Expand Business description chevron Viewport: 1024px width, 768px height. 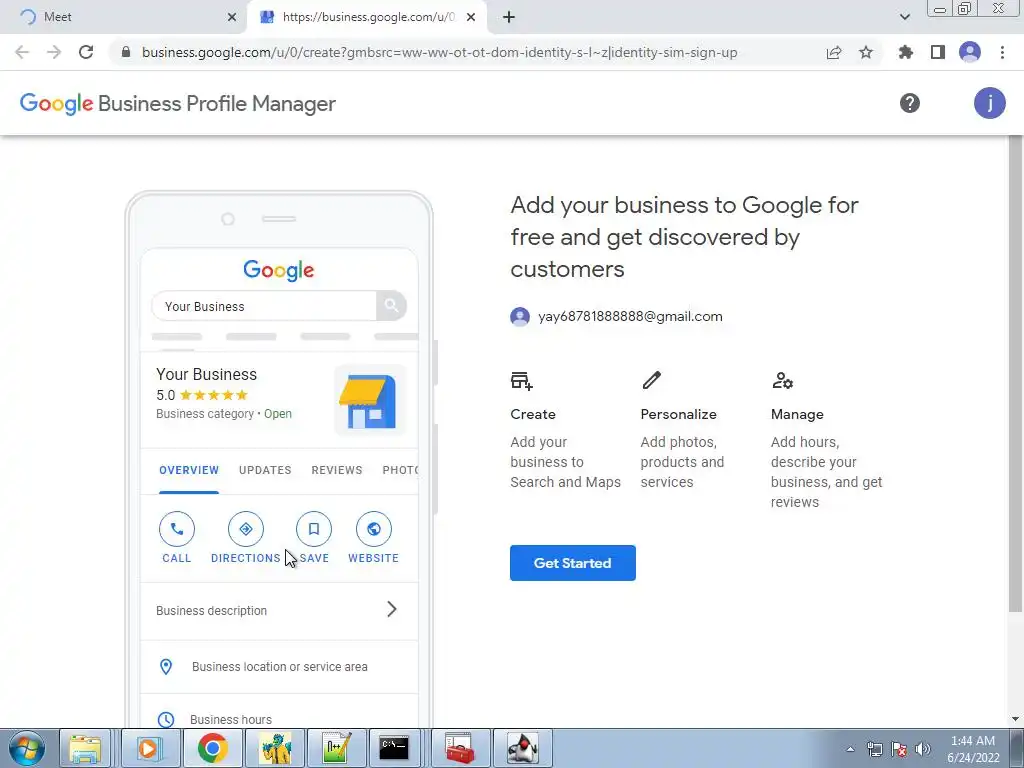coord(391,609)
